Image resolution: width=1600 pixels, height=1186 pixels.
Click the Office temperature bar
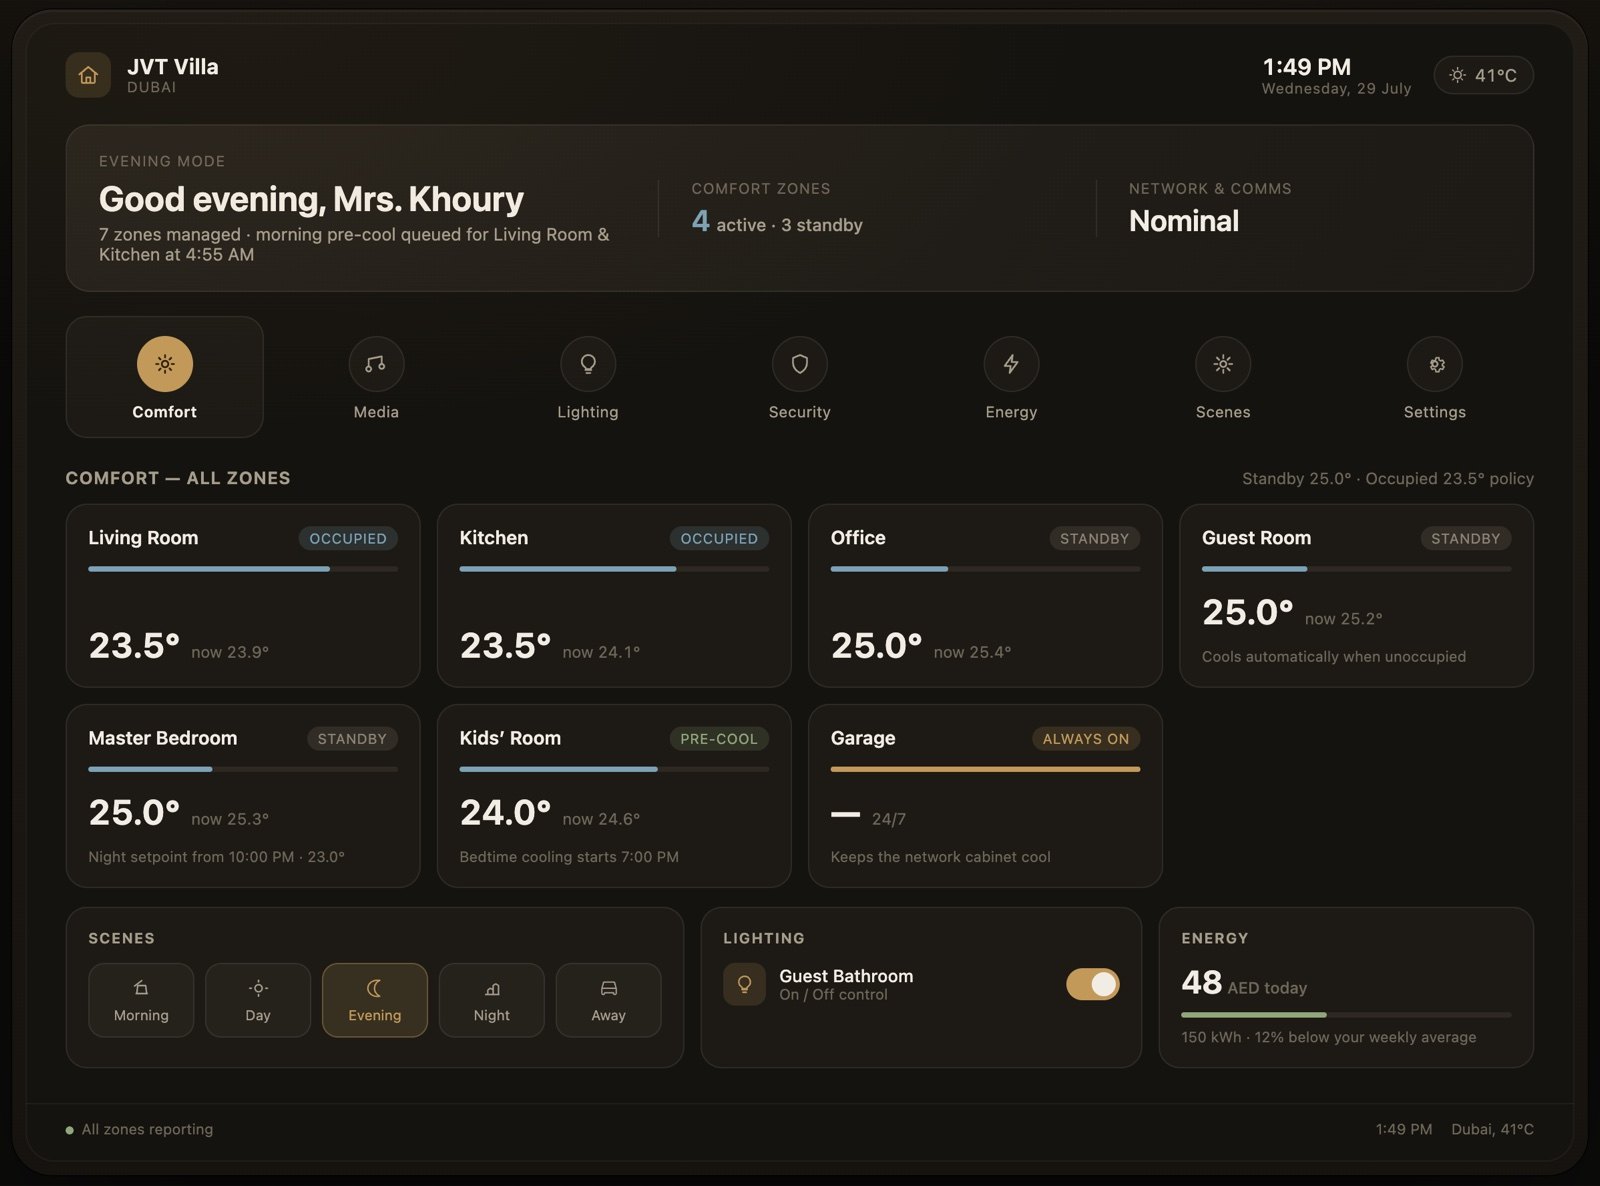click(985, 569)
